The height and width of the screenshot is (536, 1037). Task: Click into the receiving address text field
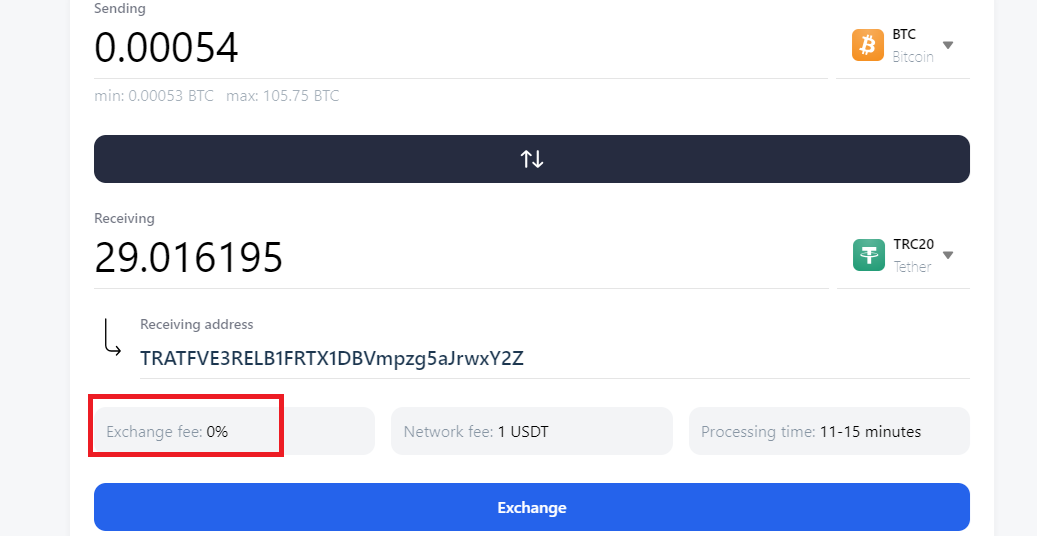click(x=555, y=359)
